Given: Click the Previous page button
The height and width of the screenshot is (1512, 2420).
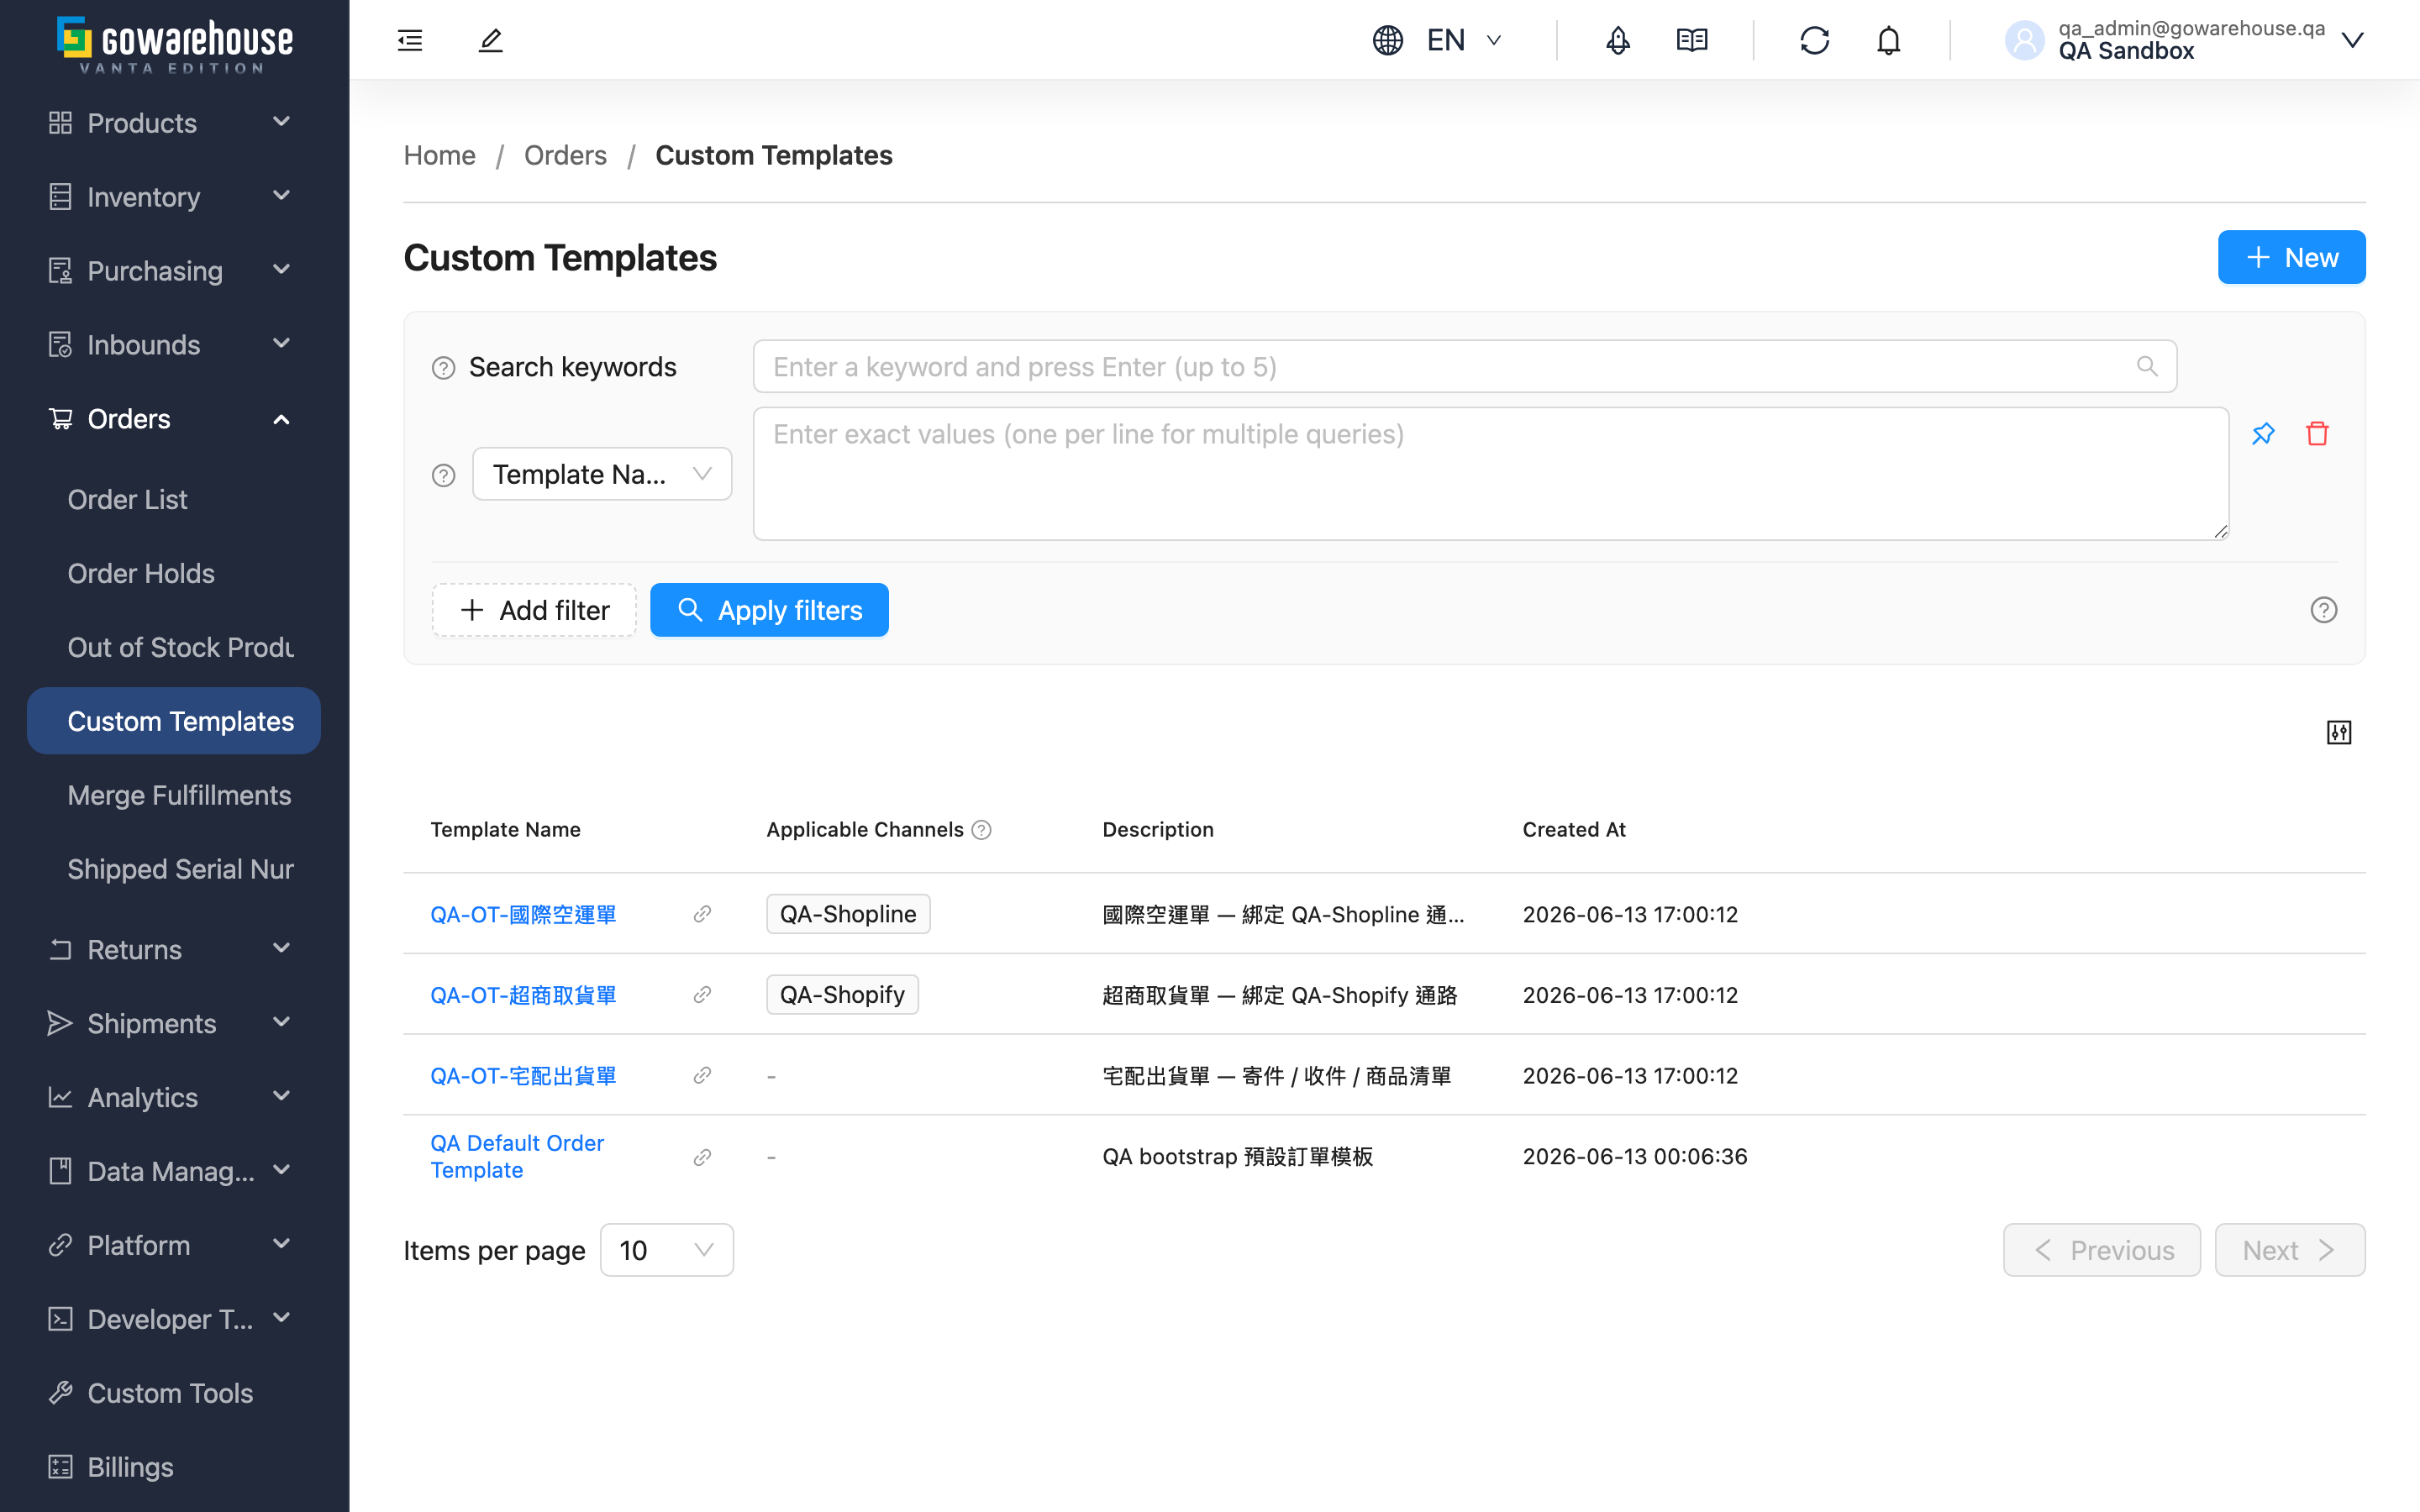Looking at the screenshot, I should [2102, 1250].
